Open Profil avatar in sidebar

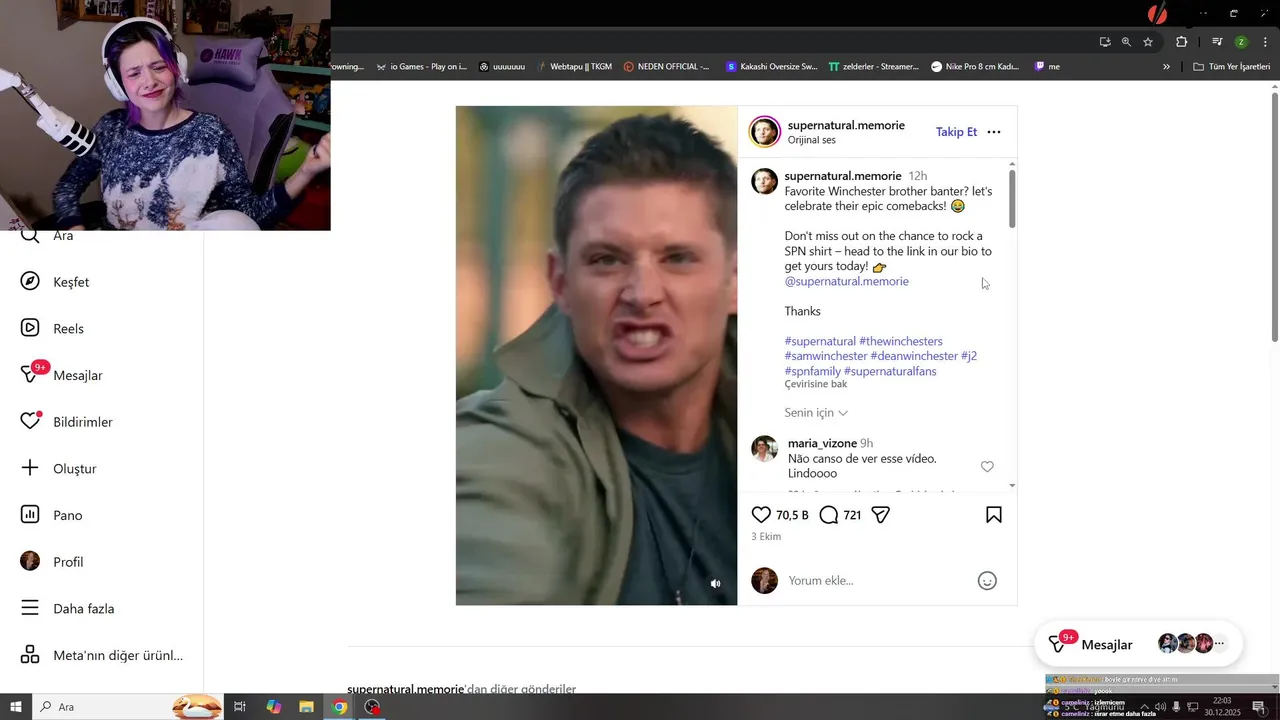coord(30,561)
